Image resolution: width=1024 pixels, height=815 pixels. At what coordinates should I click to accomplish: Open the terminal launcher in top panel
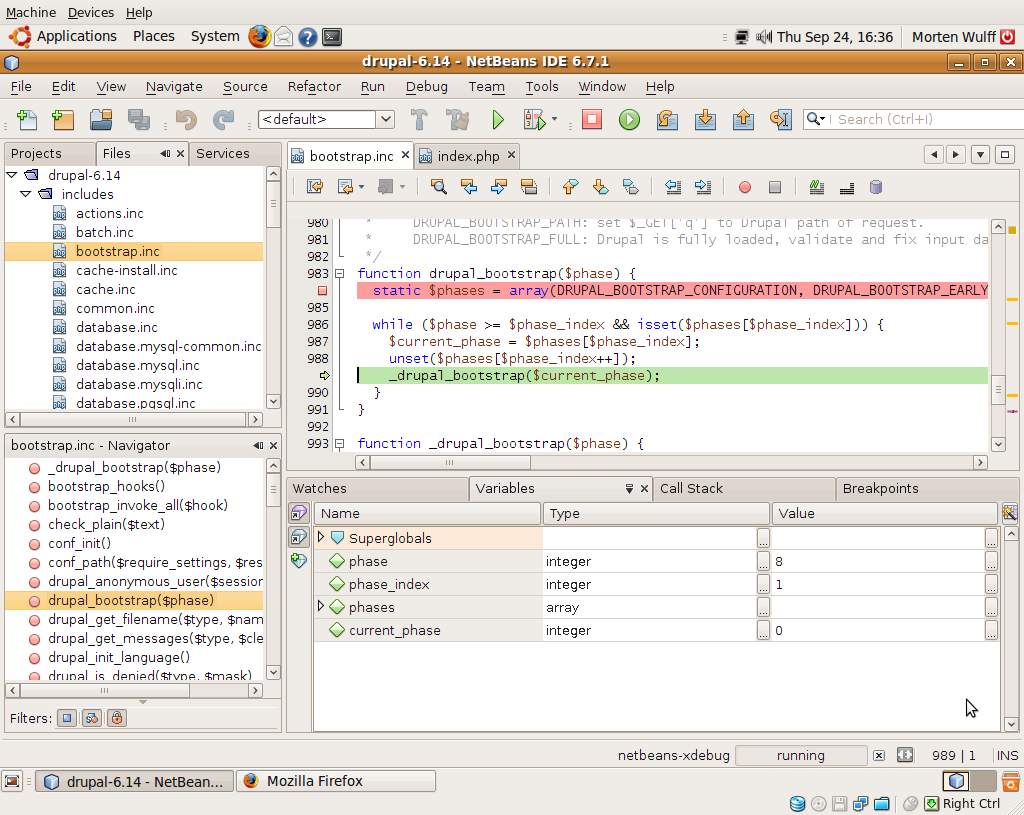pos(332,37)
